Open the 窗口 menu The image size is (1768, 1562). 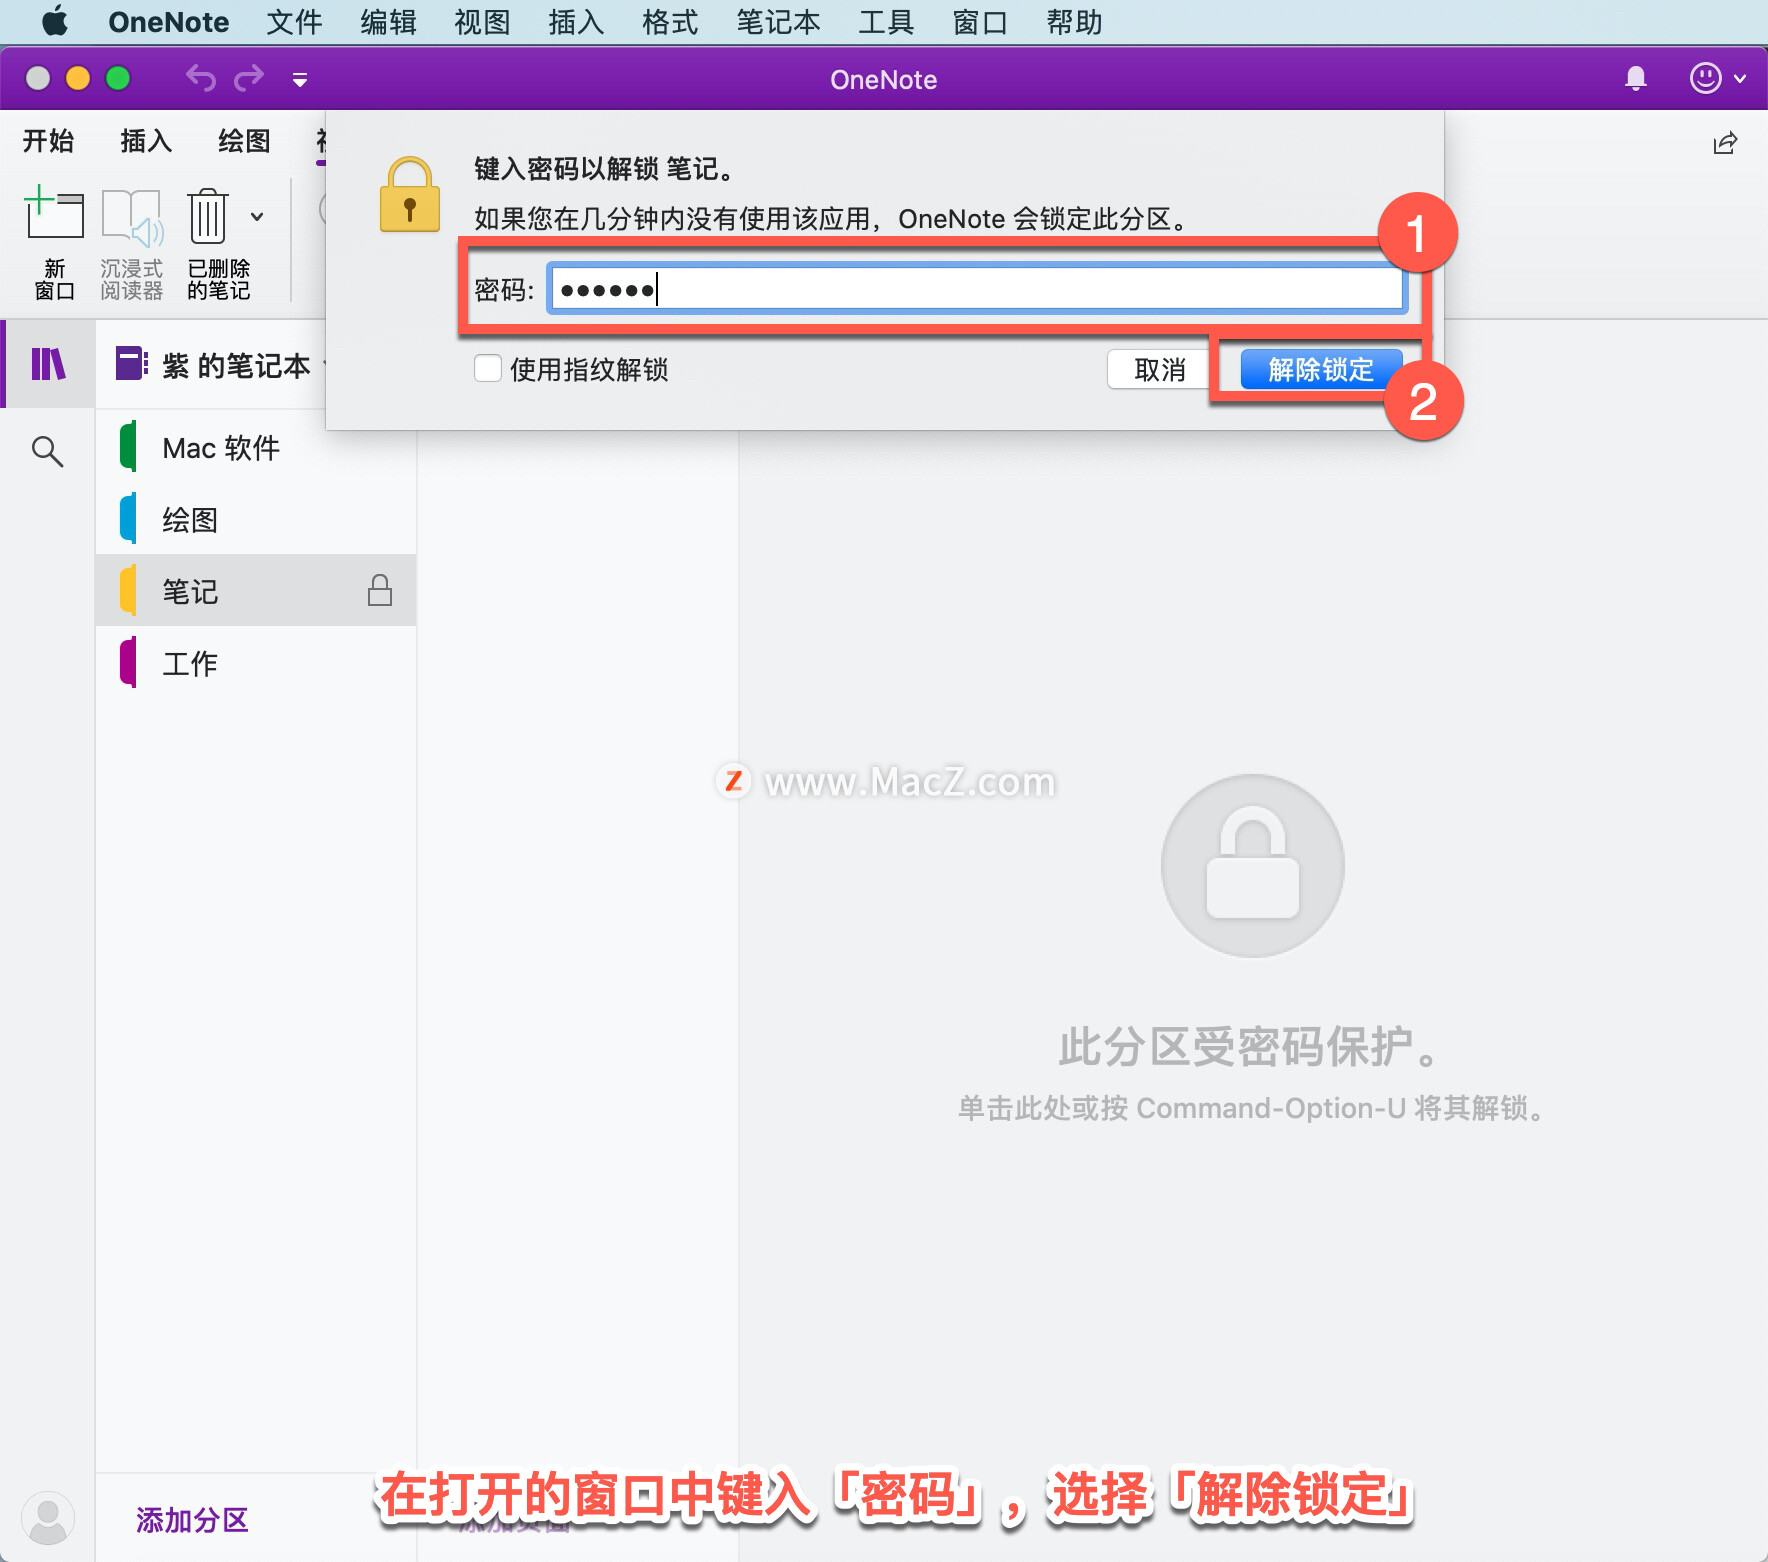tap(980, 22)
